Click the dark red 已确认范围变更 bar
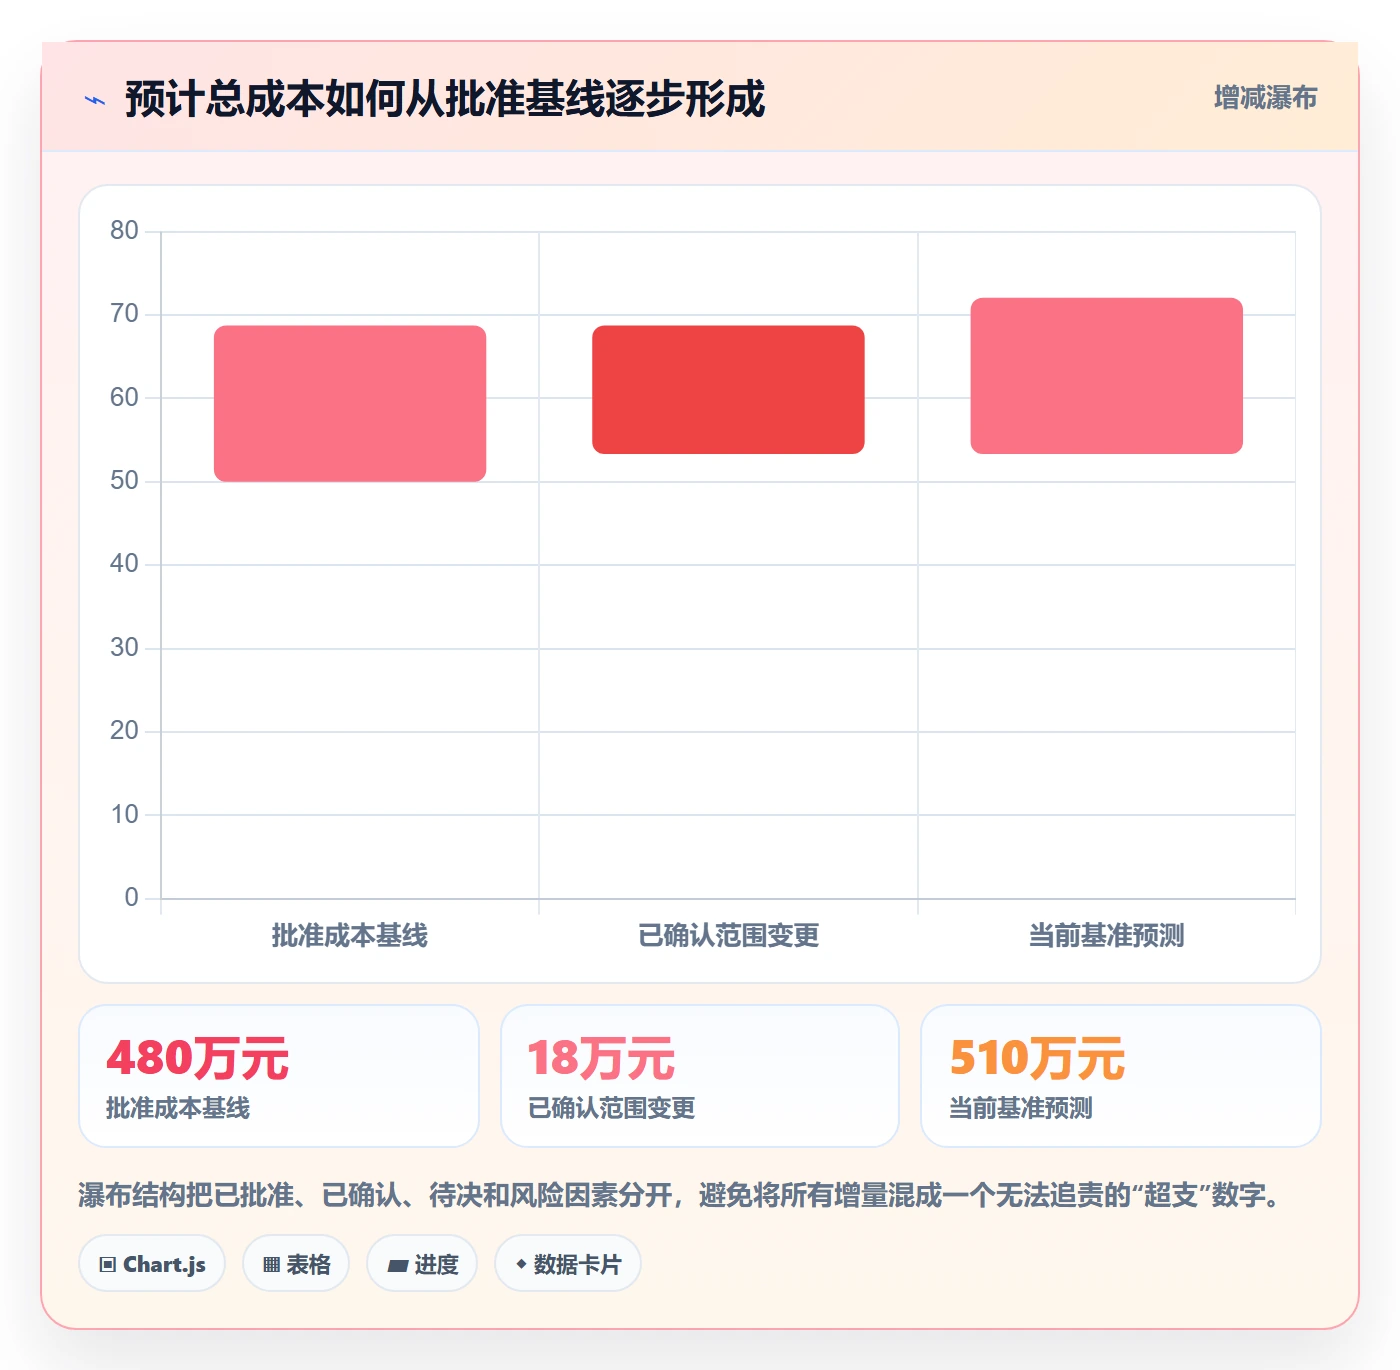The width and height of the screenshot is (1400, 1370). [x=728, y=389]
